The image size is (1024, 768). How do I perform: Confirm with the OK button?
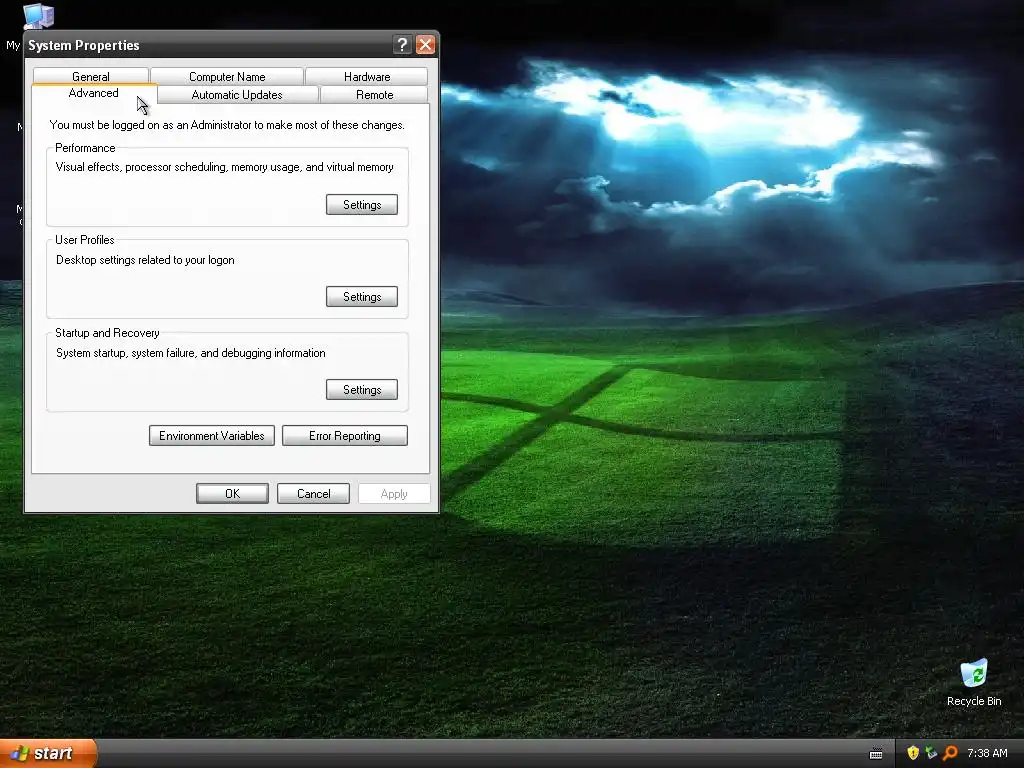(232, 494)
